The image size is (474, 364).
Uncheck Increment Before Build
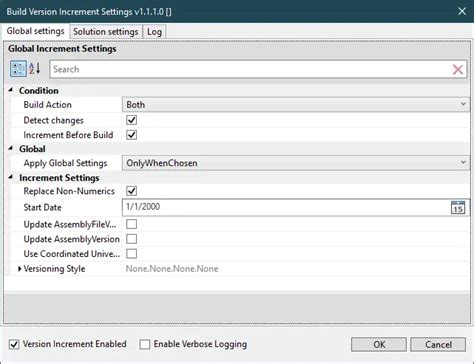coord(132,135)
